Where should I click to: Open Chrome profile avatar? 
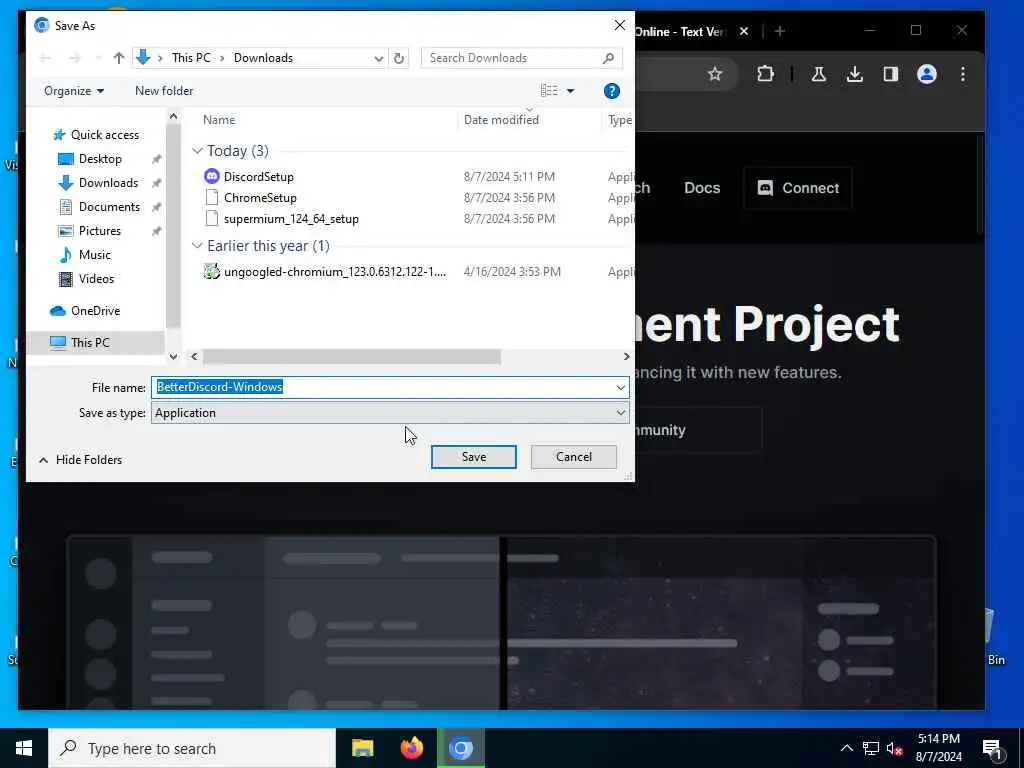click(x=926, y=74)
